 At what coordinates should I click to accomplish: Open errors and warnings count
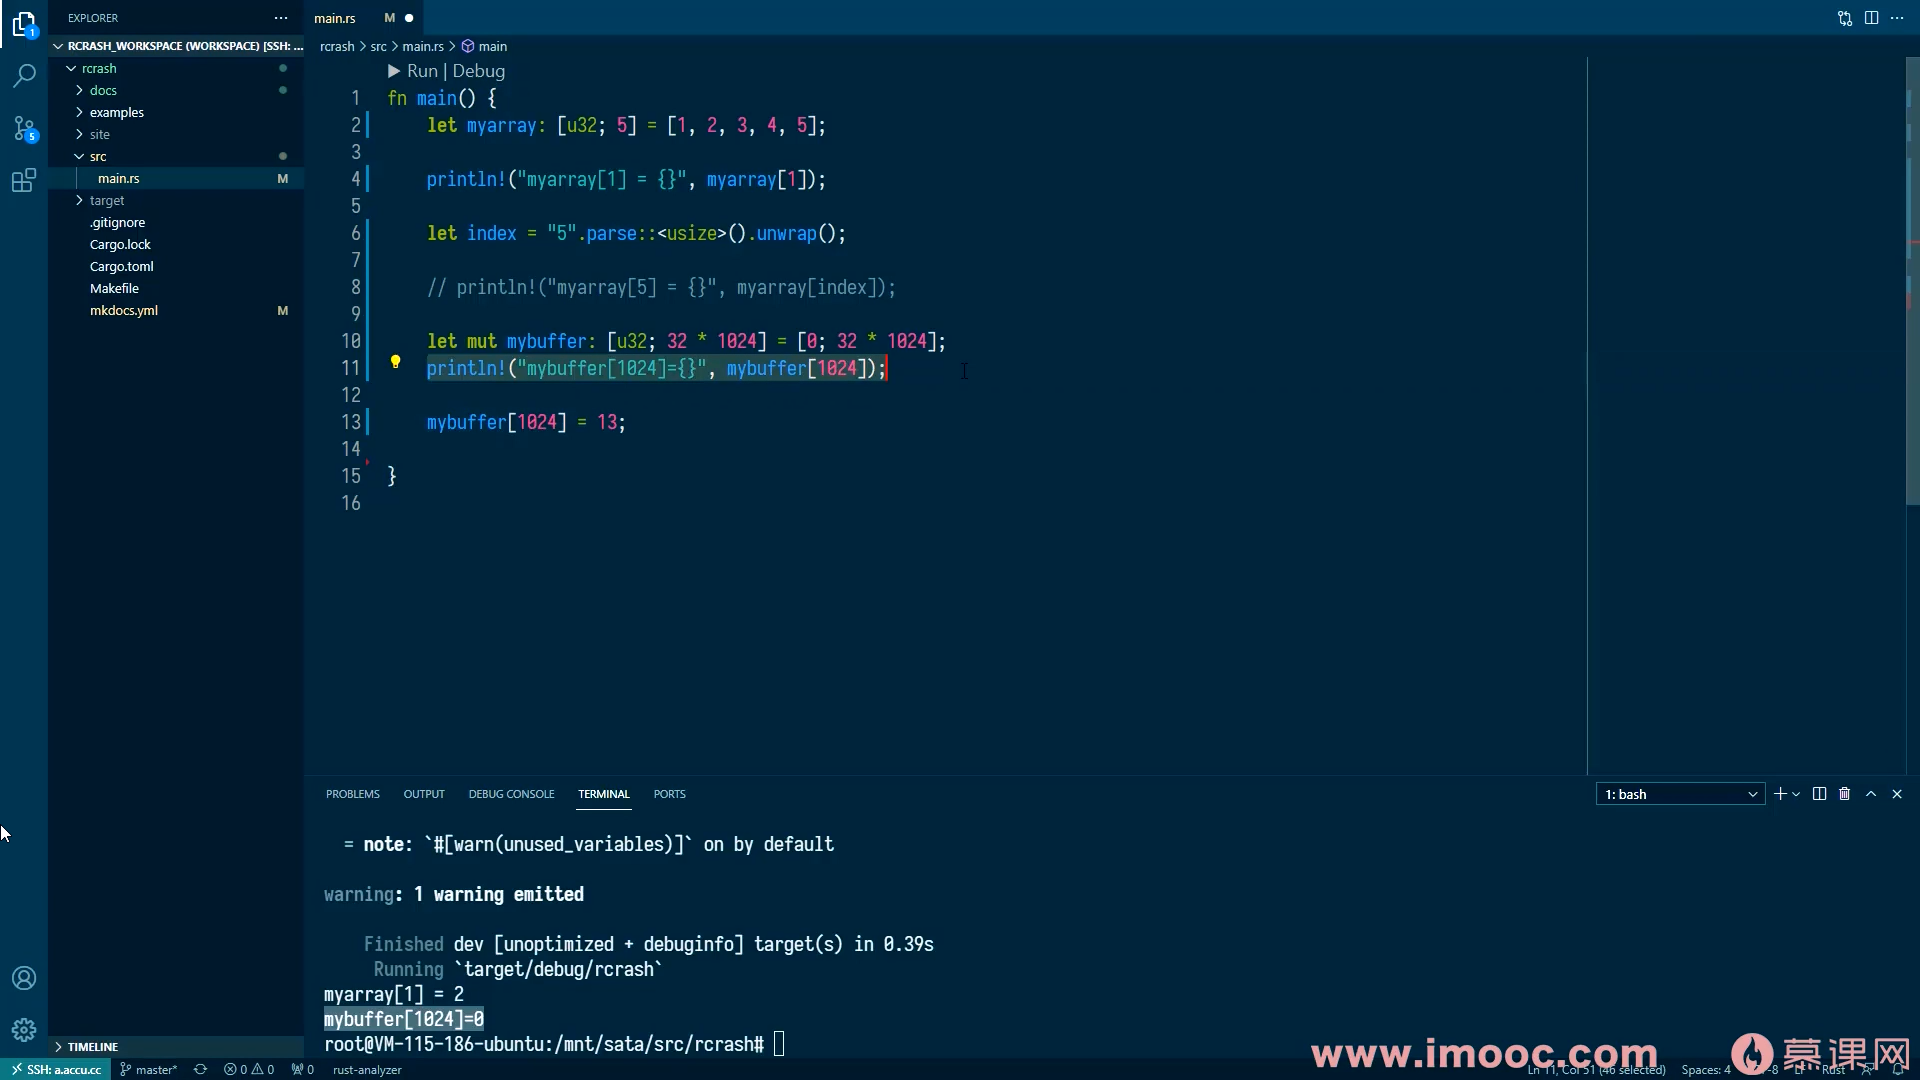[x=249, y=1069]
